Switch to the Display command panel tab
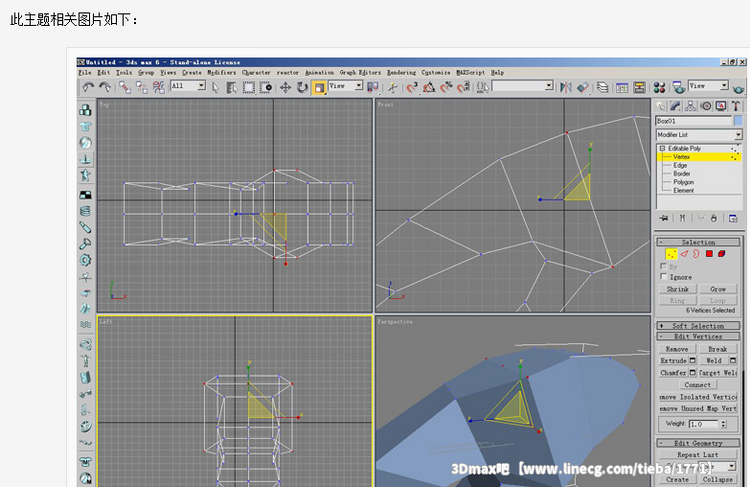Screen dimensions: 750x487 coord(721,106)
